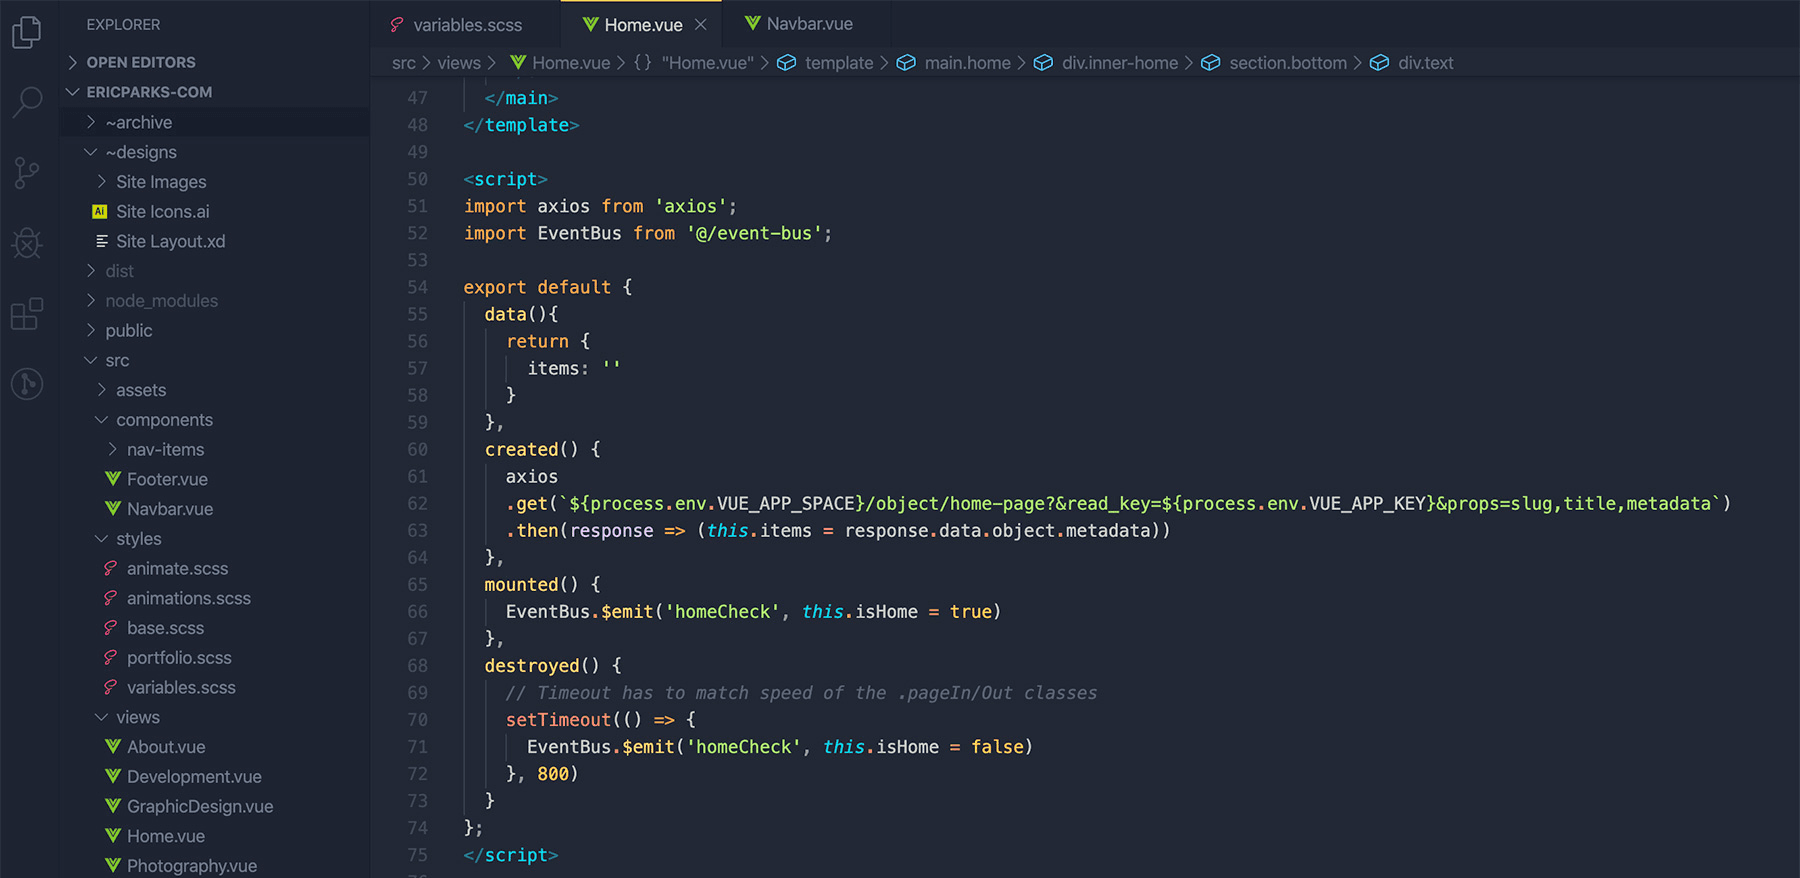Click the EXPLORER panel title
This screenshot has width=1800, height=878.
point(123,24)
